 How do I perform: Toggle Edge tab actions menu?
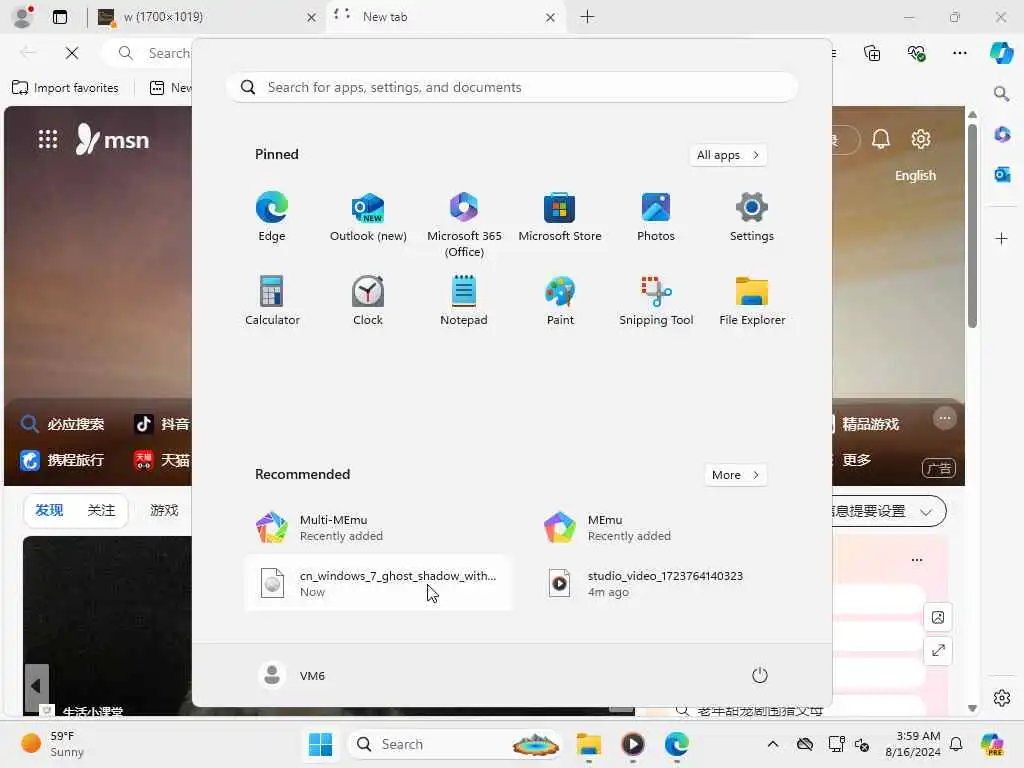(x=59, y=17)
